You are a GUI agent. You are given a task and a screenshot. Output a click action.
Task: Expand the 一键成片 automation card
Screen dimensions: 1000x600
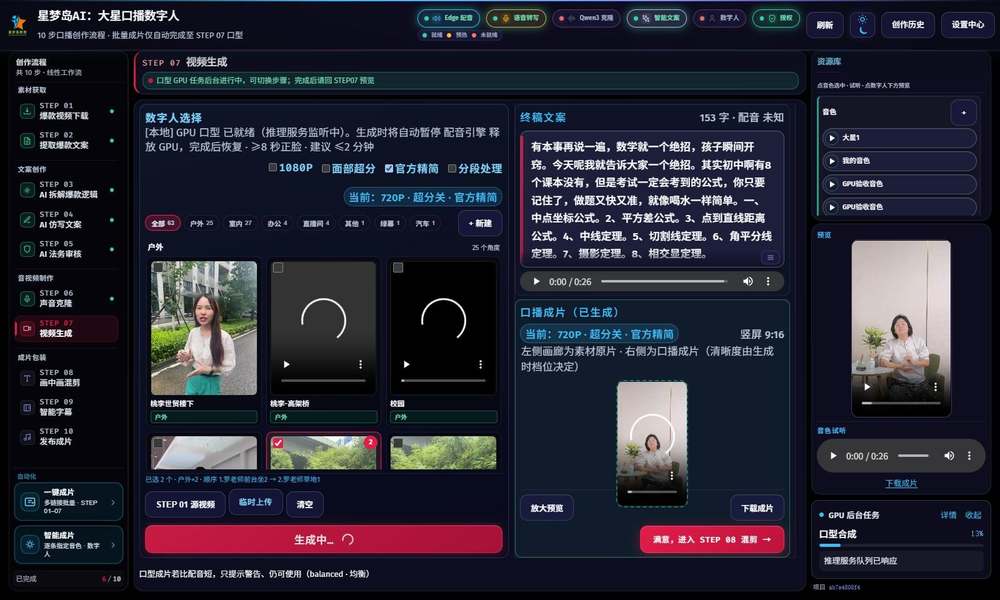(68, 502)
